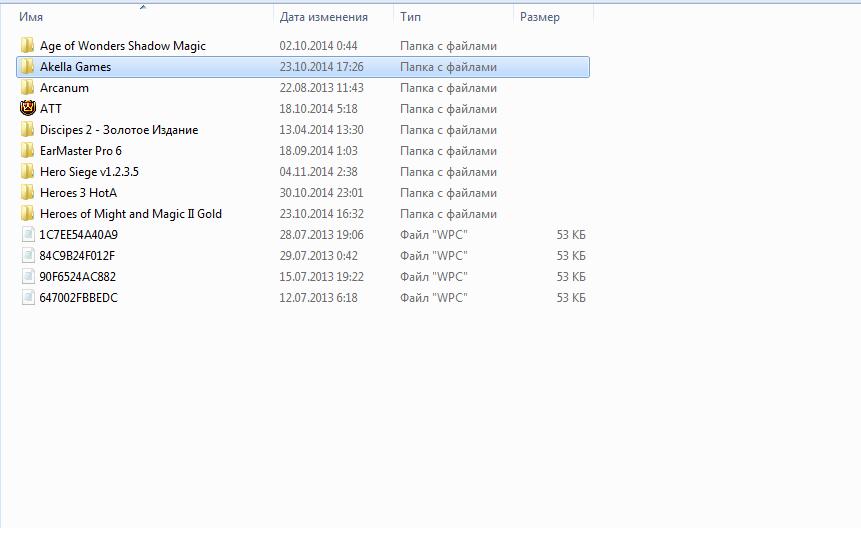
Task: Select the Arcanum folder name
Action: (64, 88)
